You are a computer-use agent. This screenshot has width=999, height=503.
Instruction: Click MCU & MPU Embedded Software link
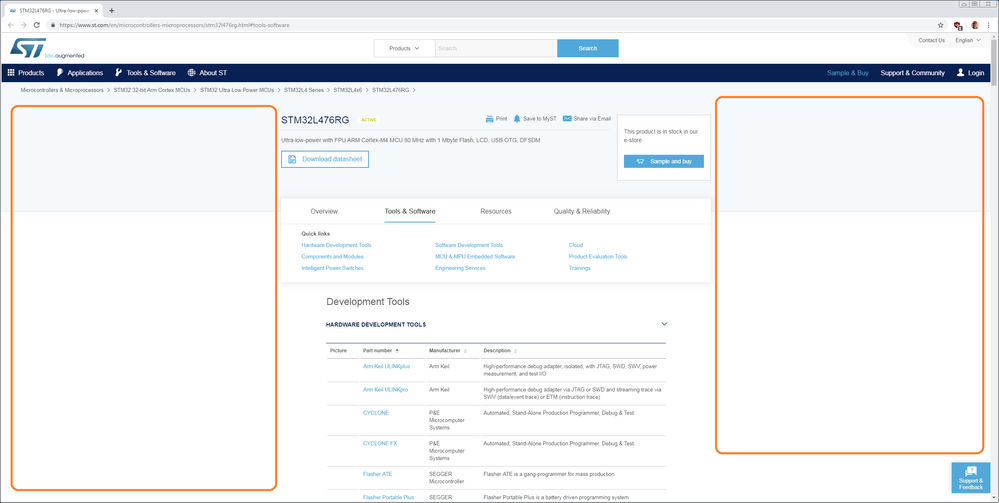(x=475, y=256)
